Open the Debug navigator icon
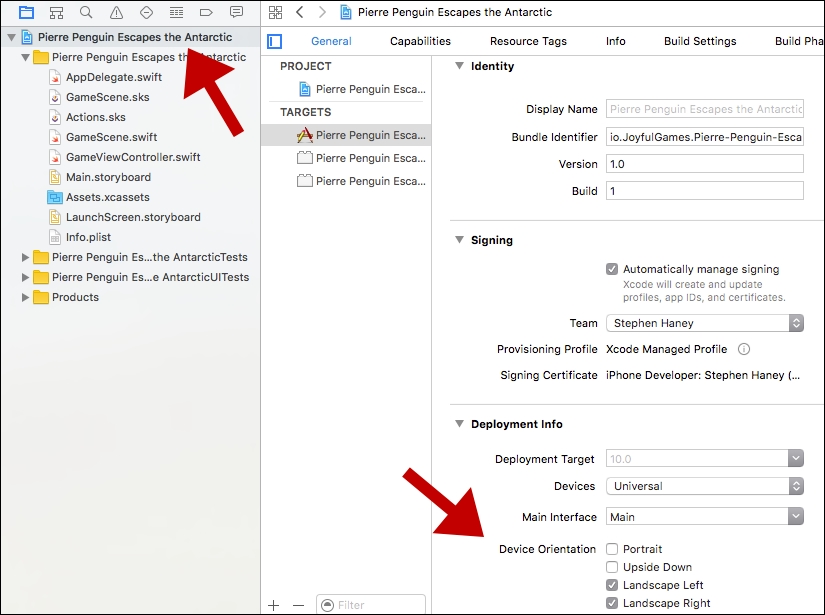Image resolution: width=825 pixels, height=615 pixels. tap(176, 12)
